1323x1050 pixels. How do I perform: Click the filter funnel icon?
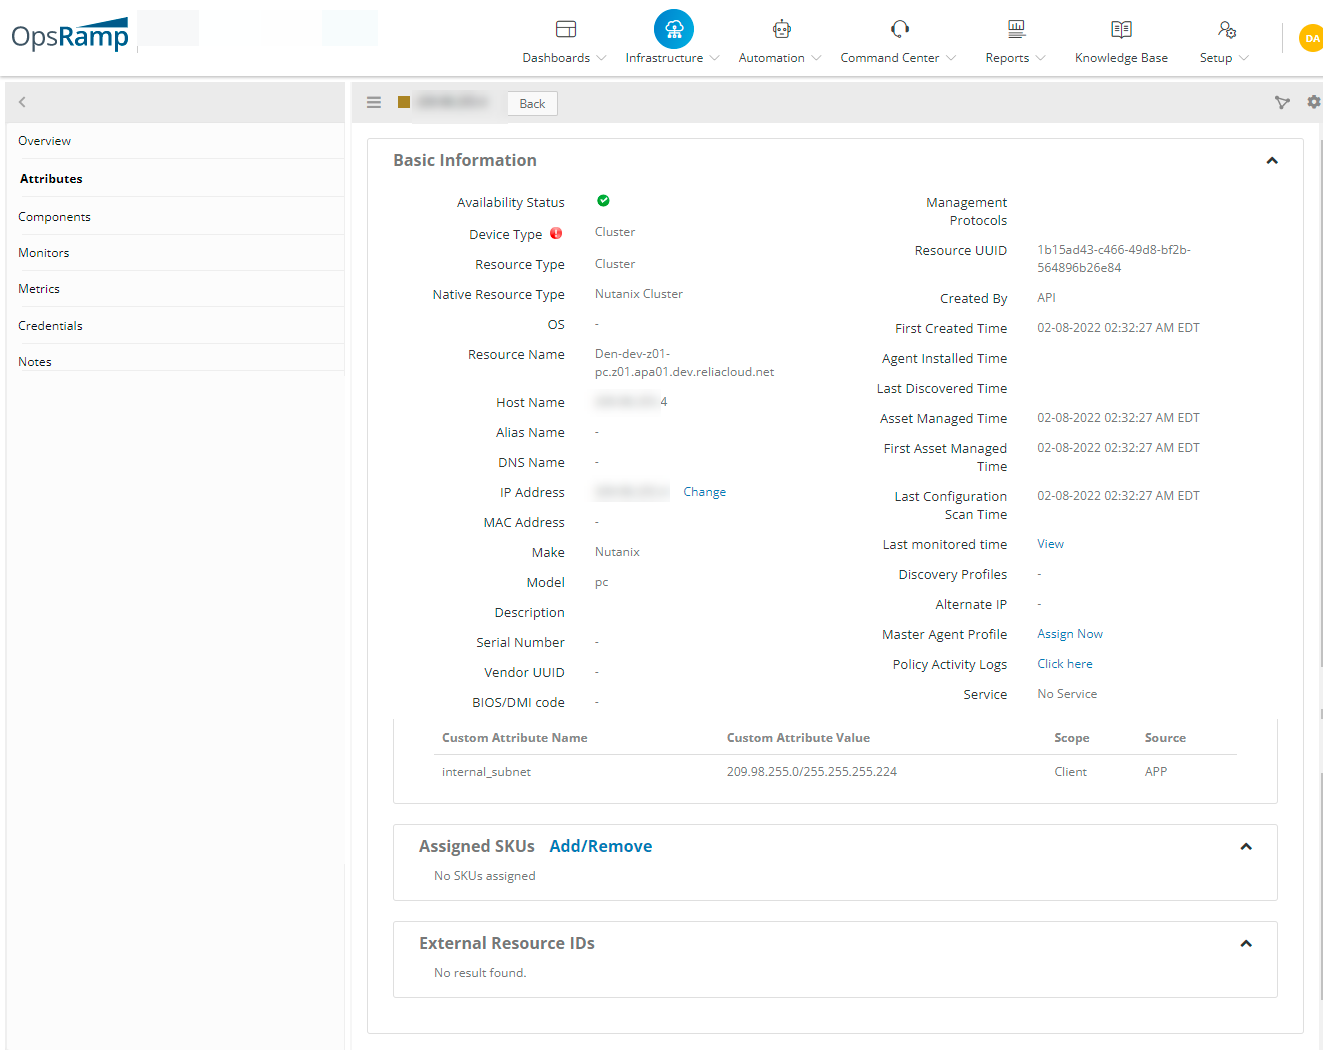click(1282, 102)
